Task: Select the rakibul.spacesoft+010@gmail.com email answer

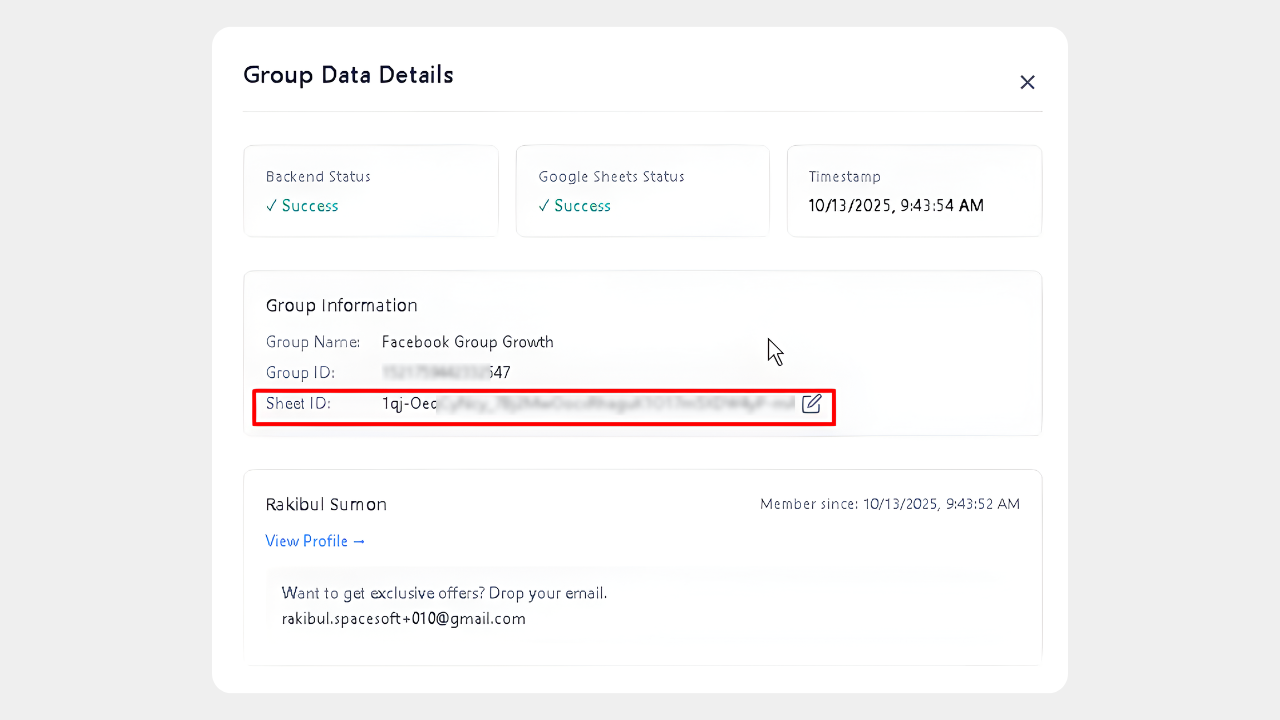Action: (x=403, y=619)
